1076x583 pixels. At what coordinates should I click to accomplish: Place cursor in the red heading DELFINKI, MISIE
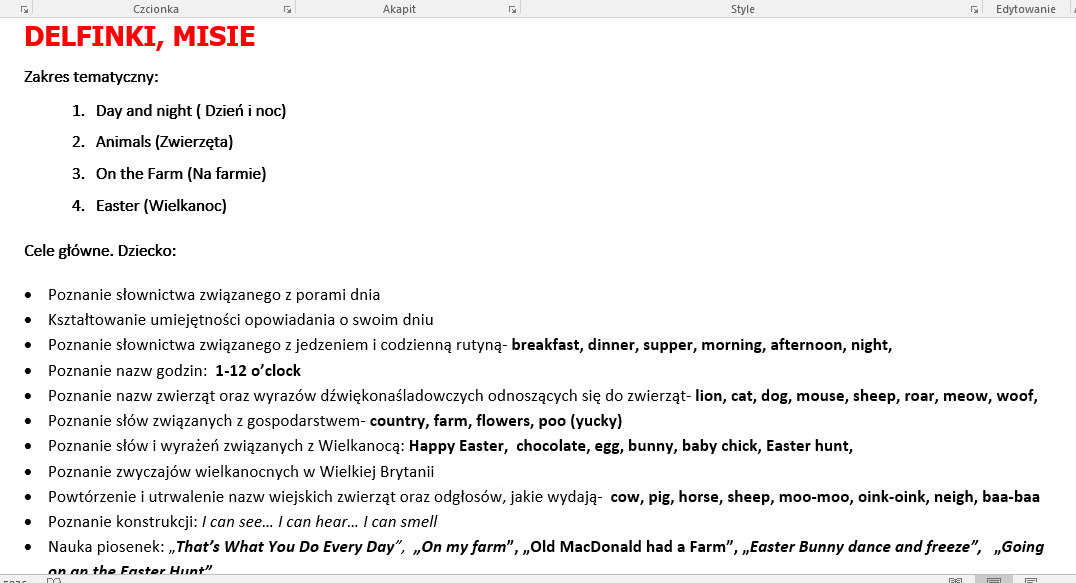pos(139,37)
